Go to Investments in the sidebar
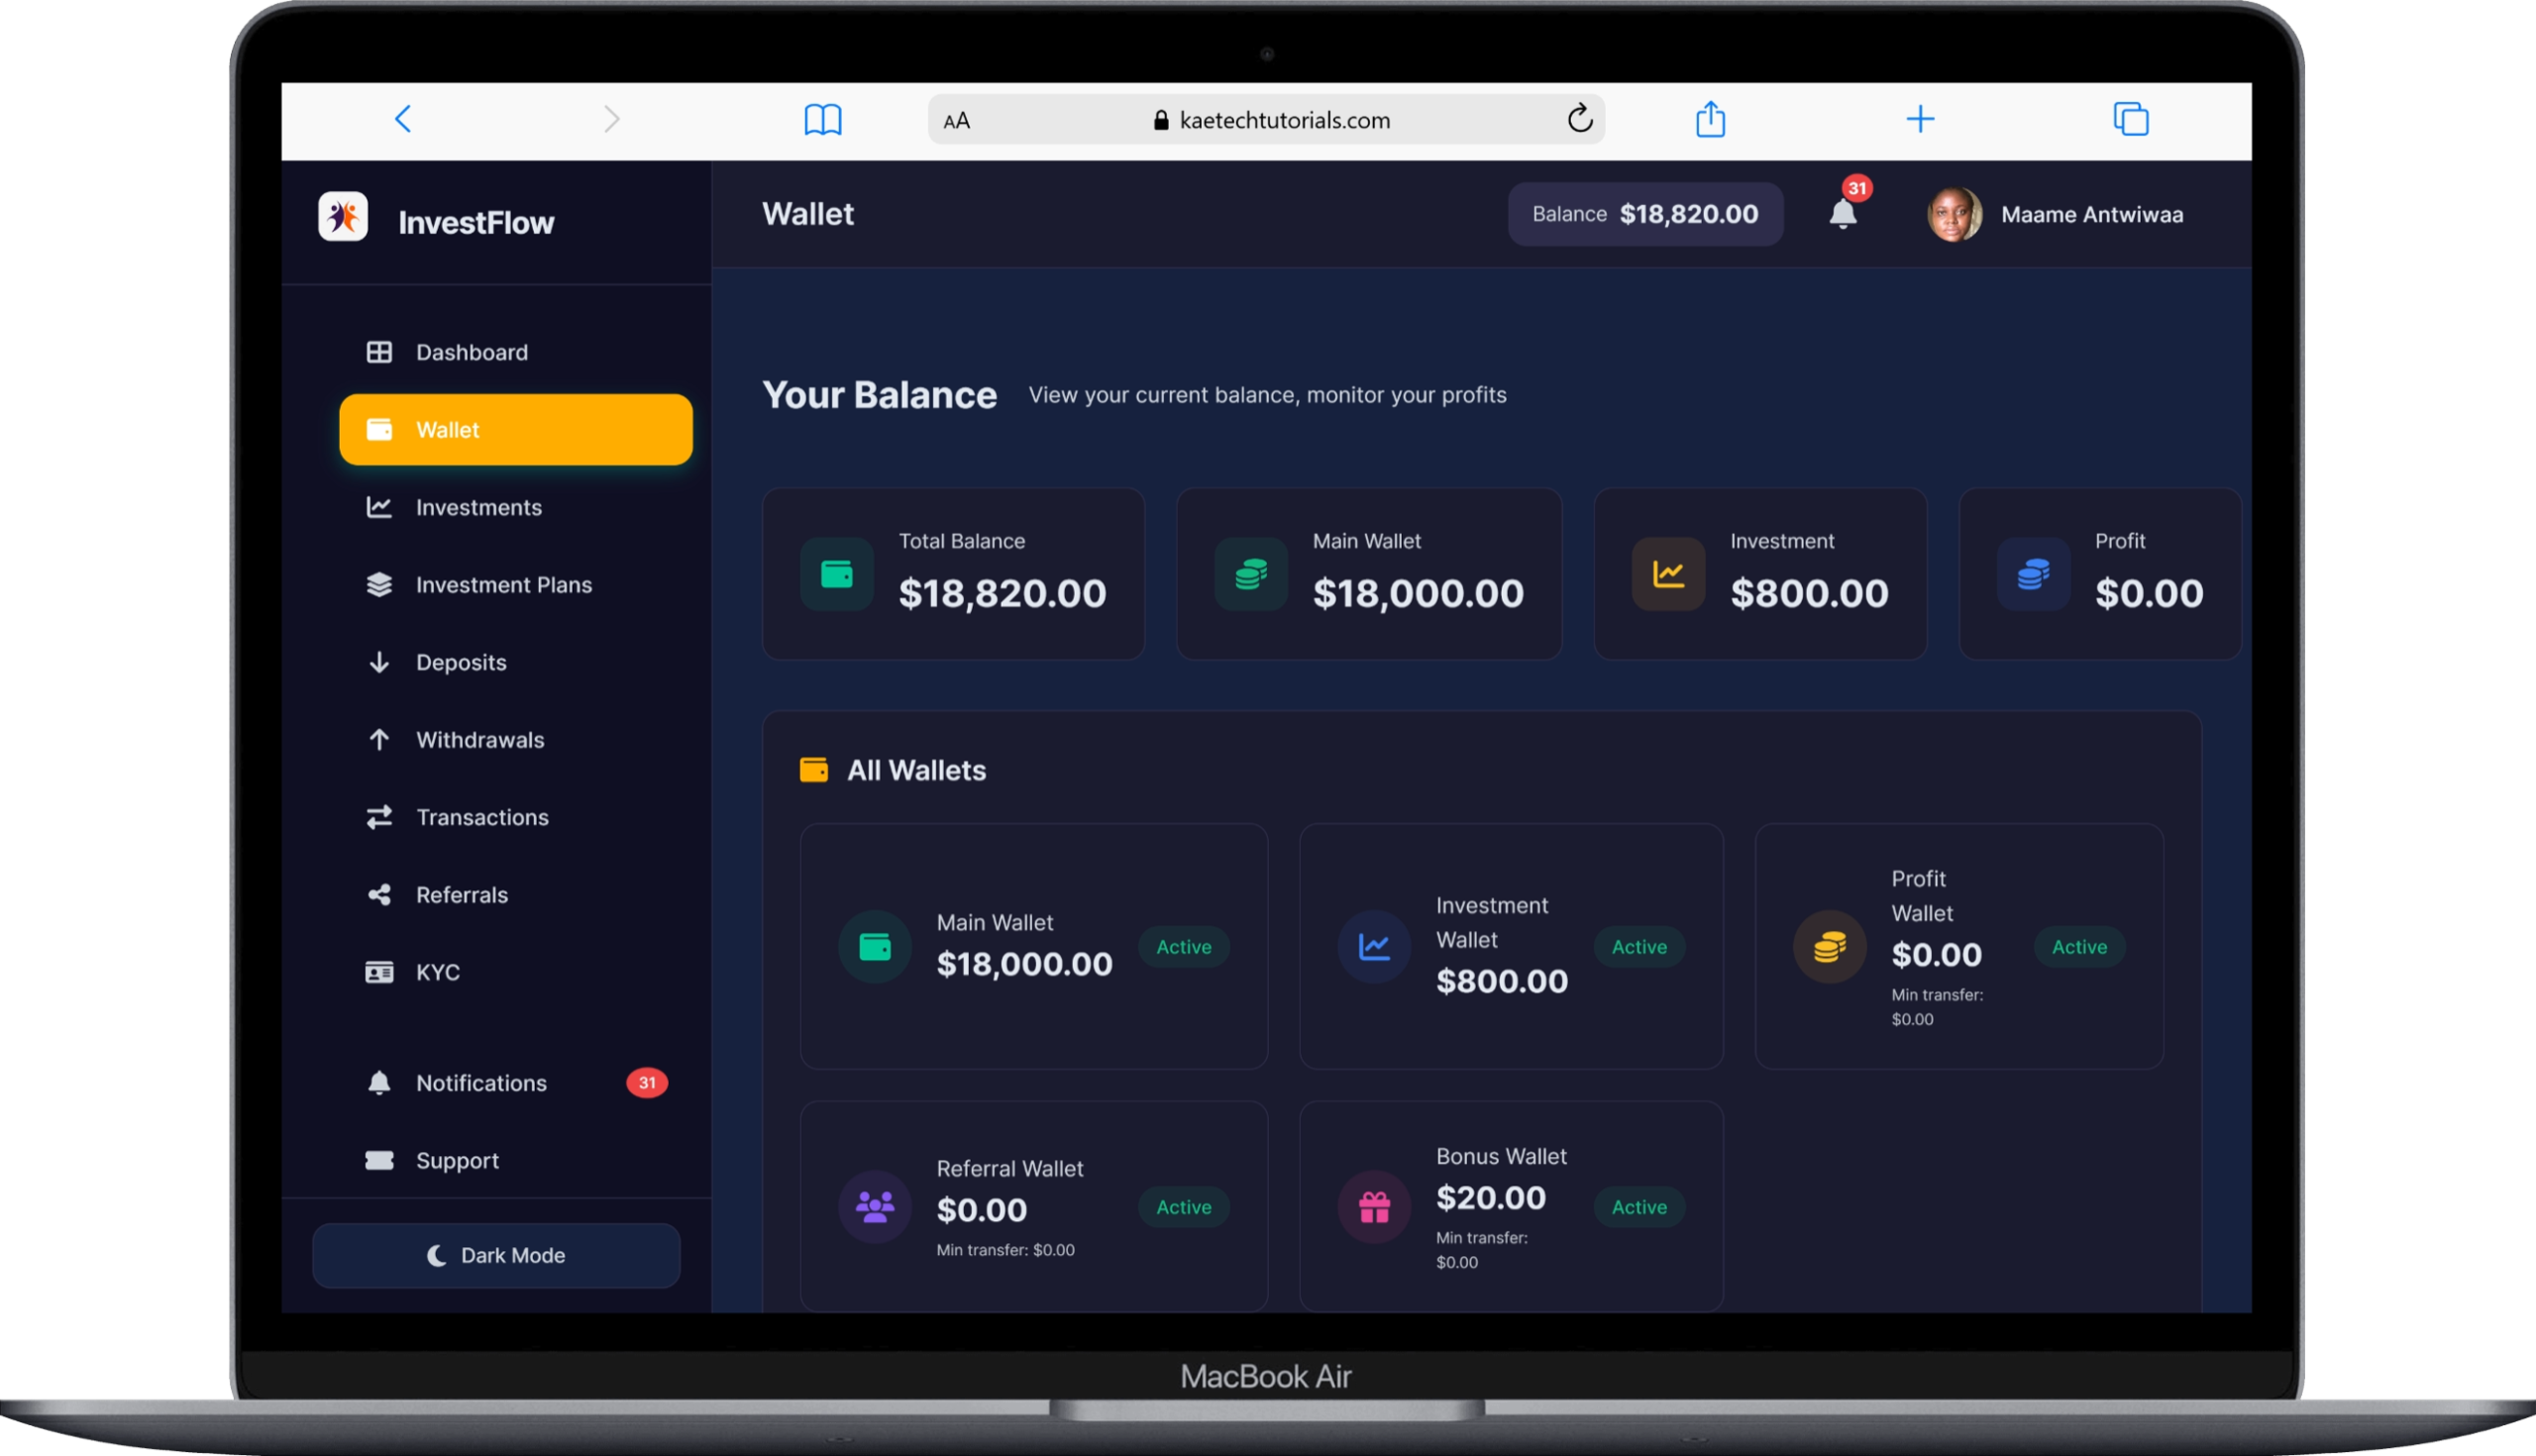Screen dimensions: 2536x1456 [516, 507]
